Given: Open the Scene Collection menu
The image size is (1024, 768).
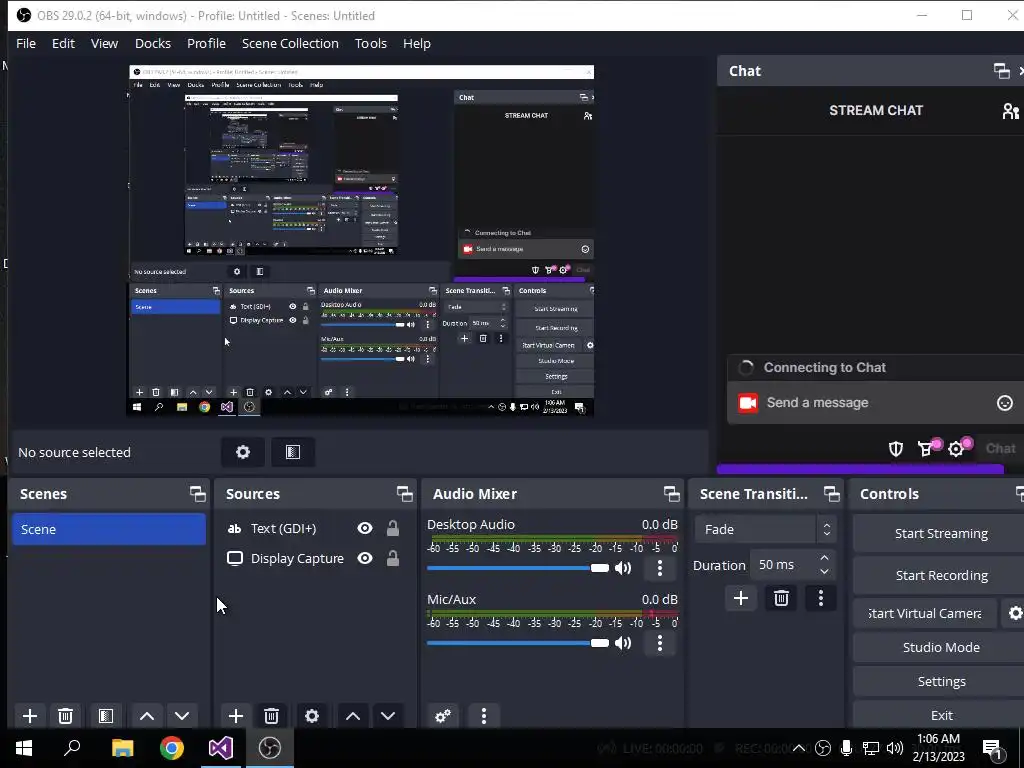Looking at the screenshot, I should (291, 43).
